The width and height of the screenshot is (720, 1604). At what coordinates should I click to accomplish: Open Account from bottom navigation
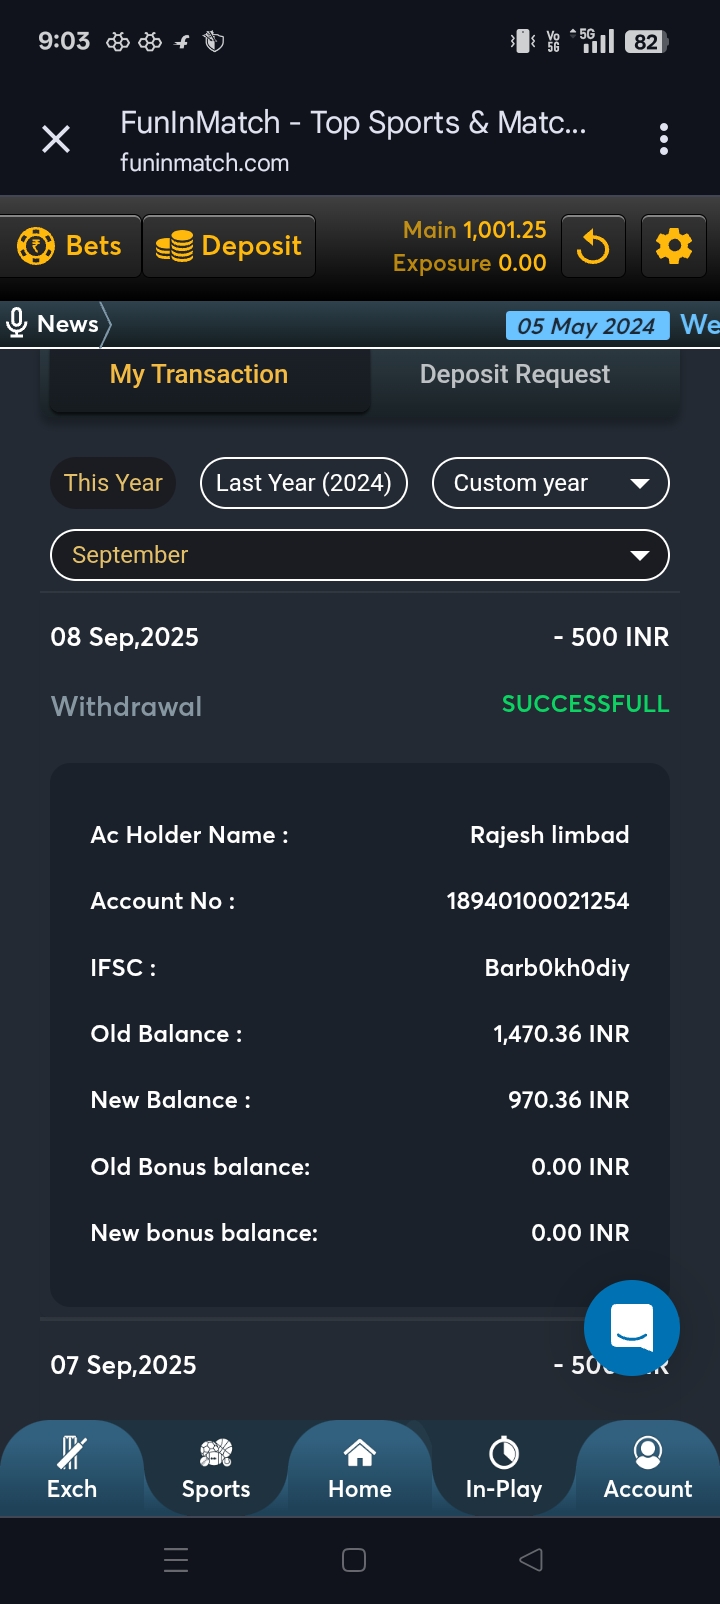click(x=648, y=1468)
